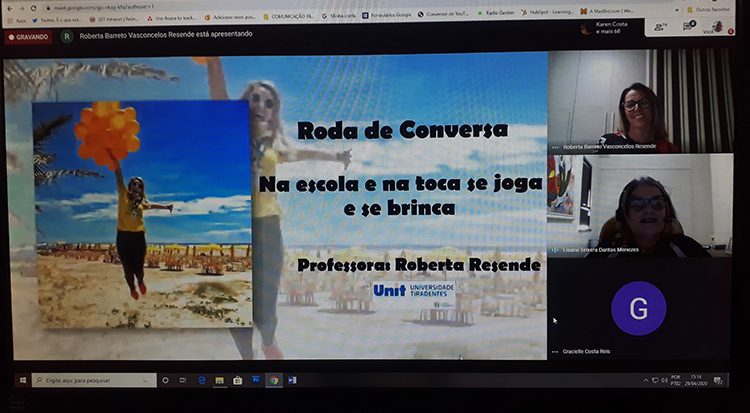The height and width of the screenshot is (413, 750).
Task: Click the Windows Start button
Action: coord(20,380)
